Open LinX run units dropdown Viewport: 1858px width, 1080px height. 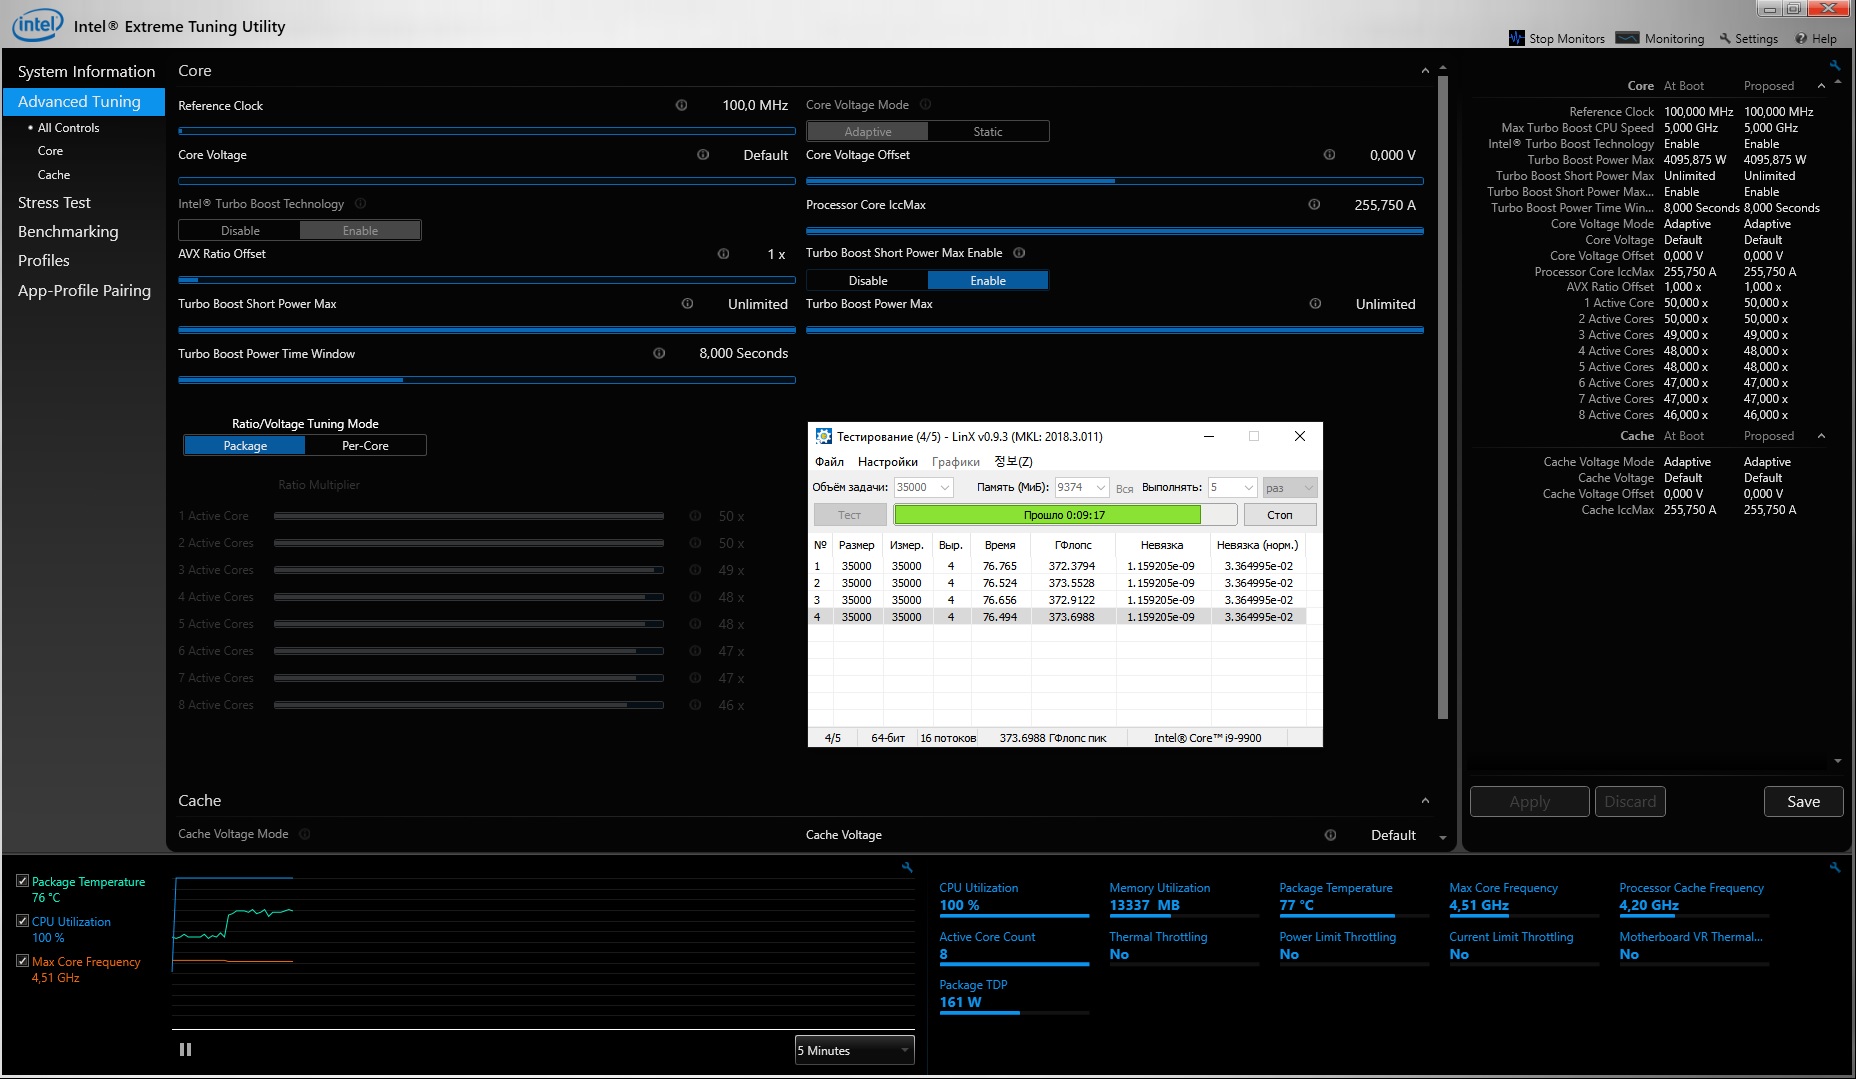[x=1290, y=487]
